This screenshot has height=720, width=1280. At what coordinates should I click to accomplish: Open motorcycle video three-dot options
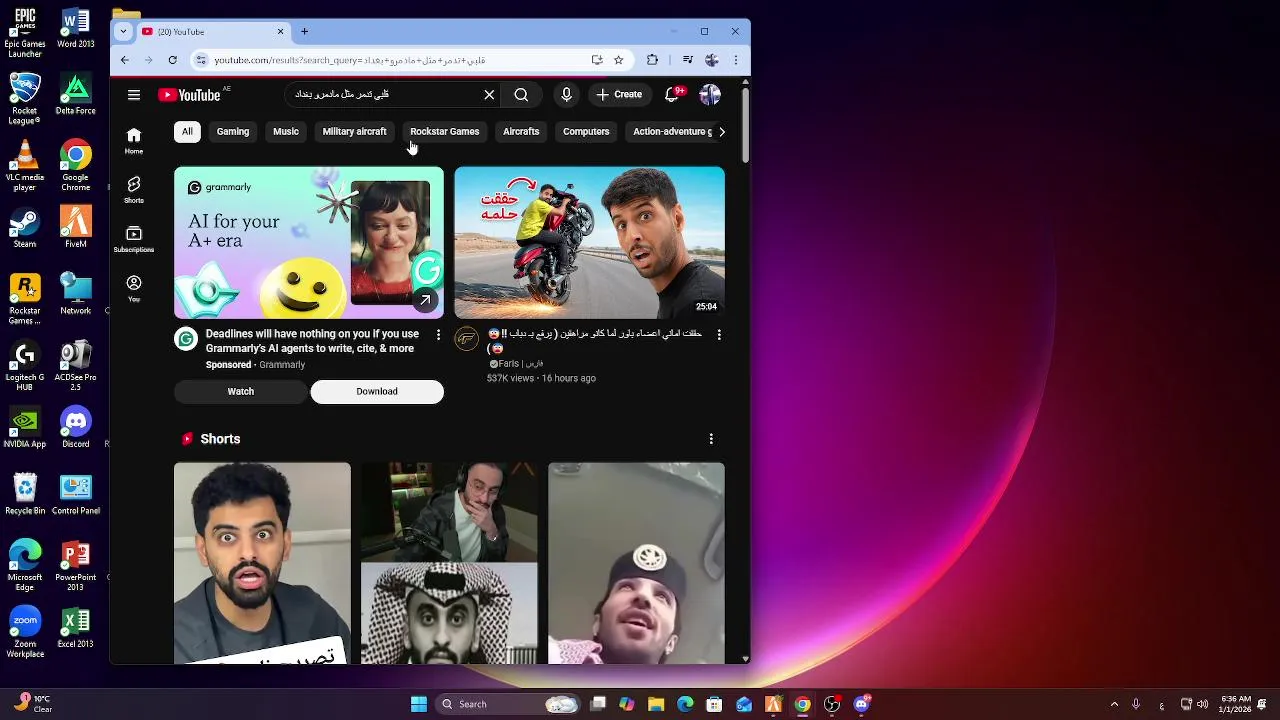pos(719,335)
